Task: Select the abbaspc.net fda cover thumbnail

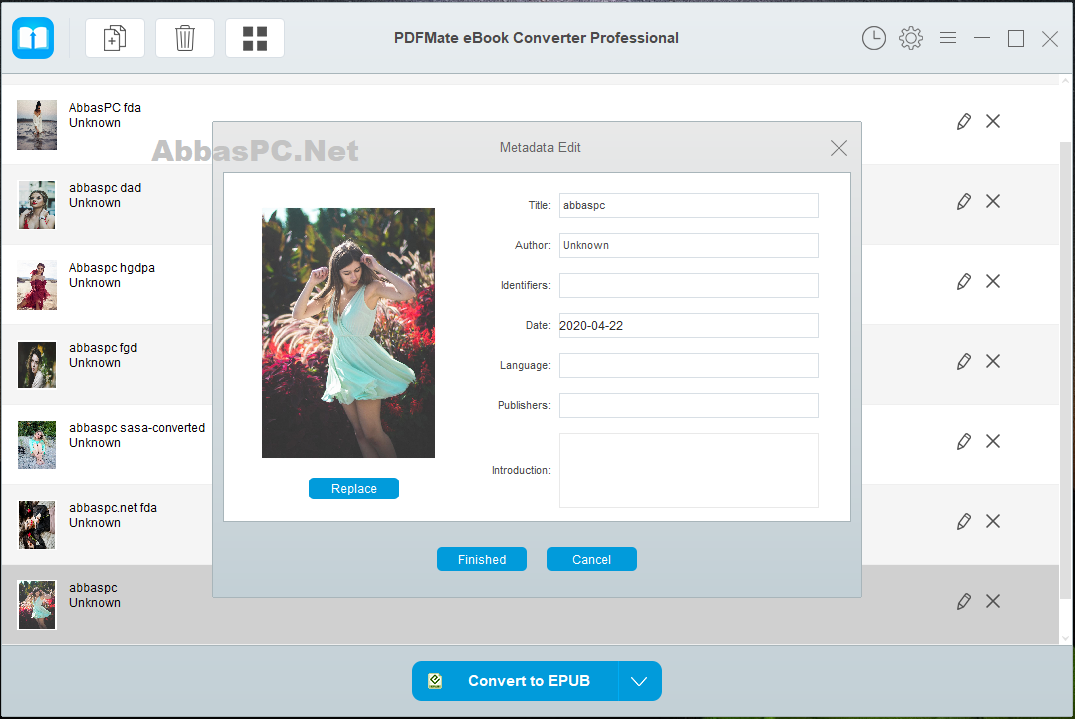Action: (37, 525)
